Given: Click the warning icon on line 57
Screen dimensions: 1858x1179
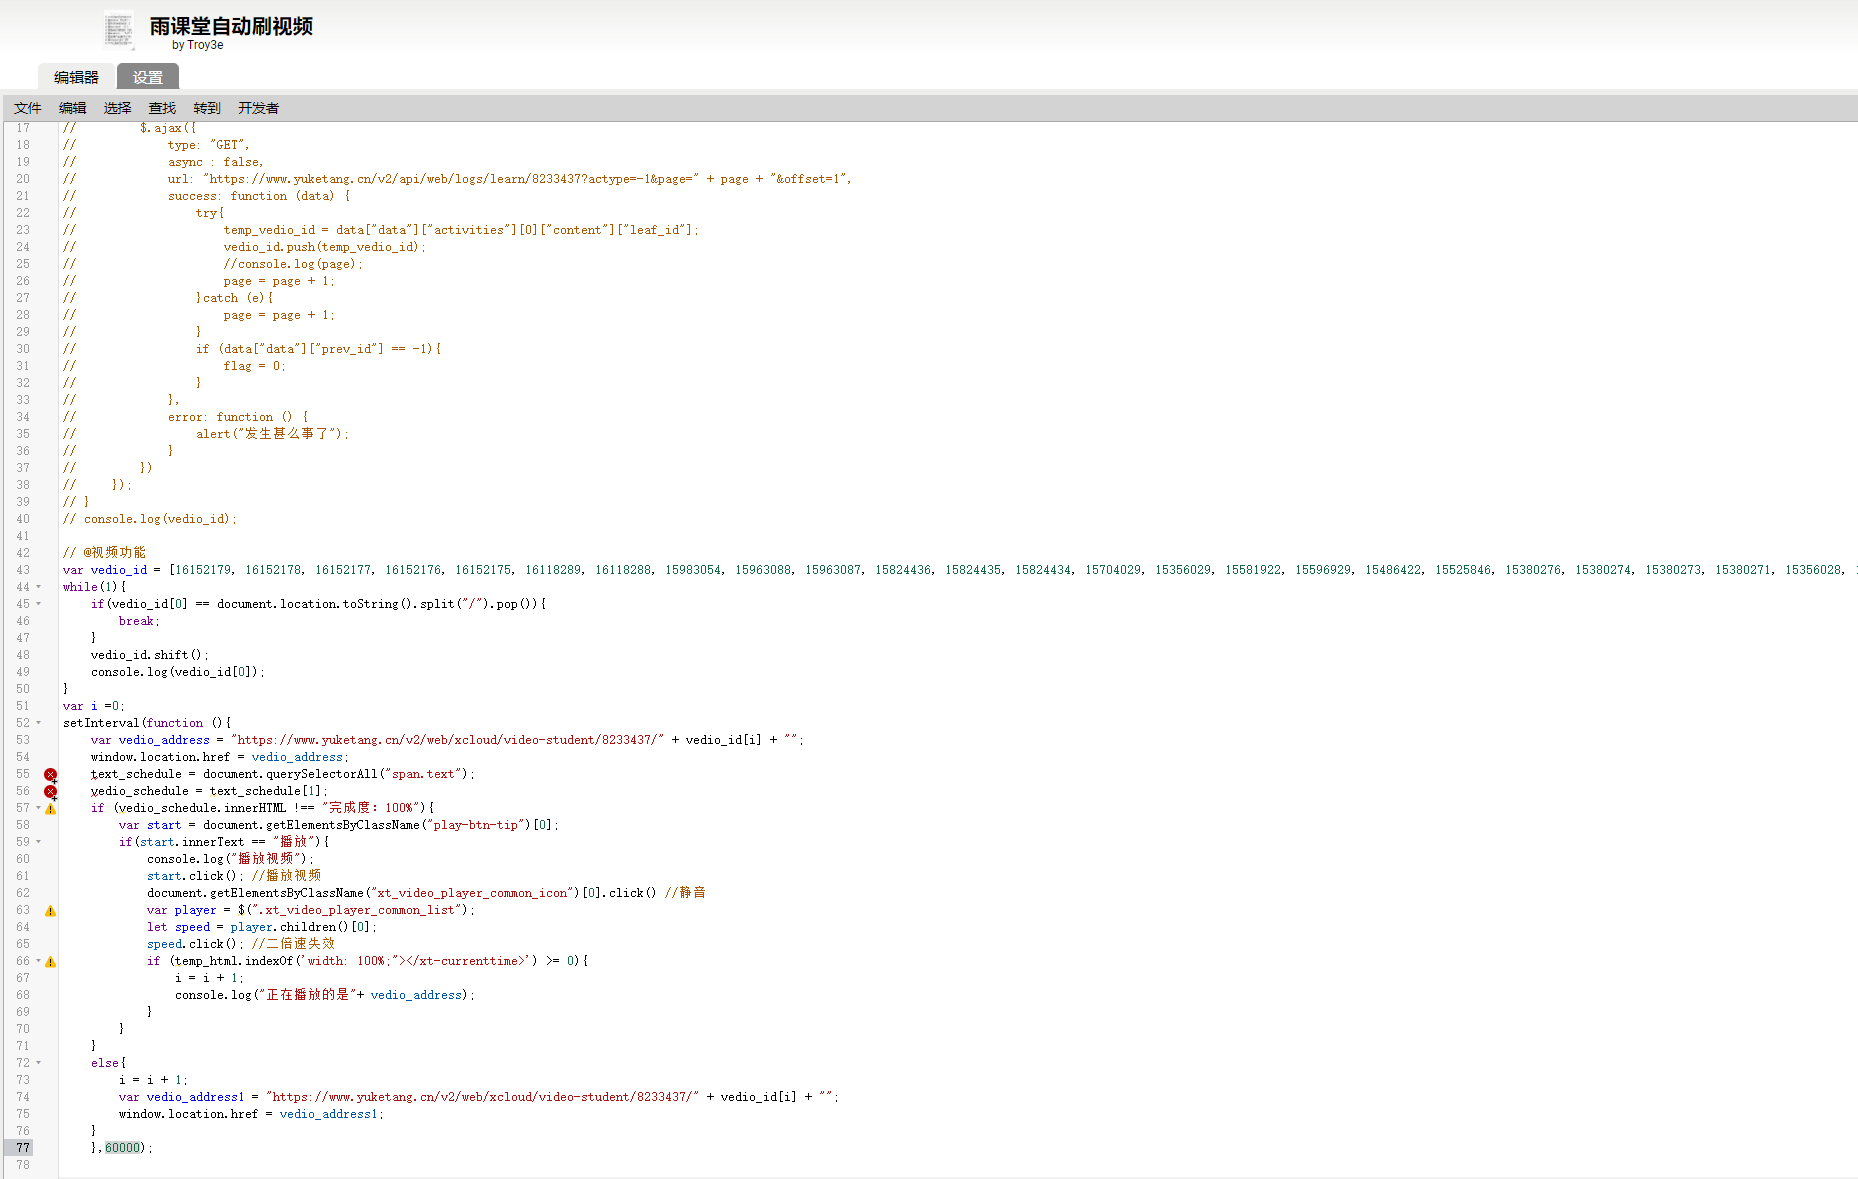Looking at the screenshot, I should pos(50,808).
